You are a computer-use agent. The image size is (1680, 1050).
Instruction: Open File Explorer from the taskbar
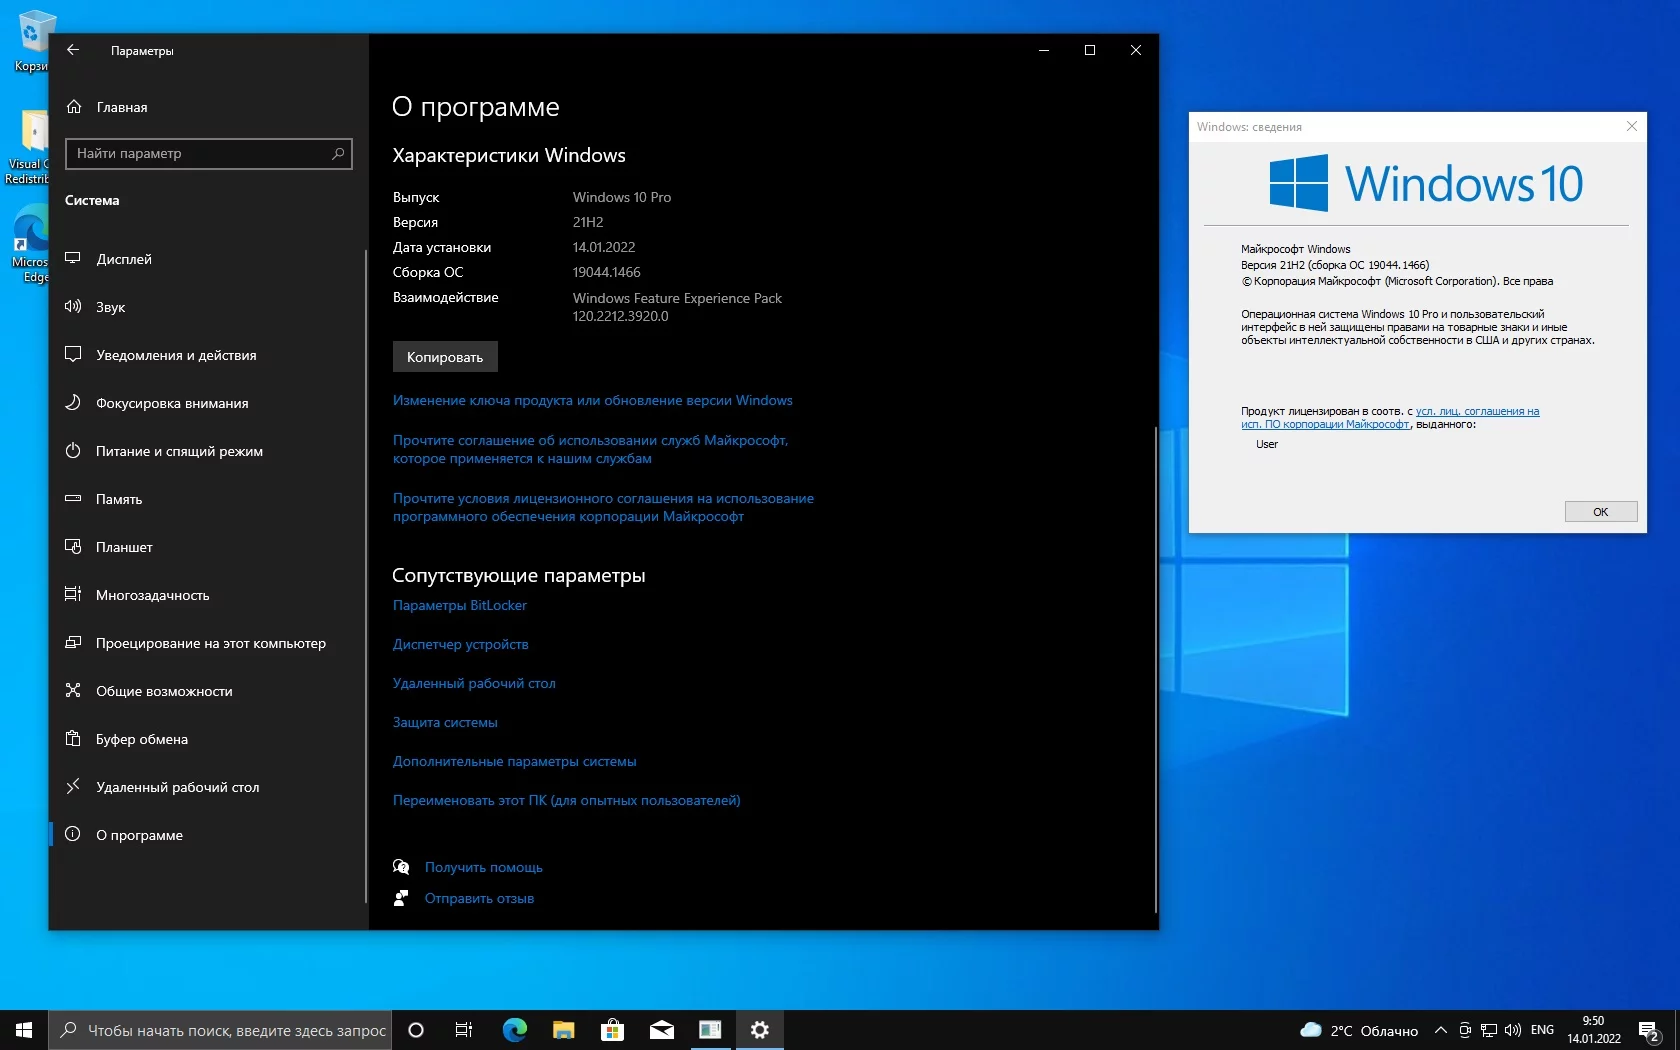564,1030
